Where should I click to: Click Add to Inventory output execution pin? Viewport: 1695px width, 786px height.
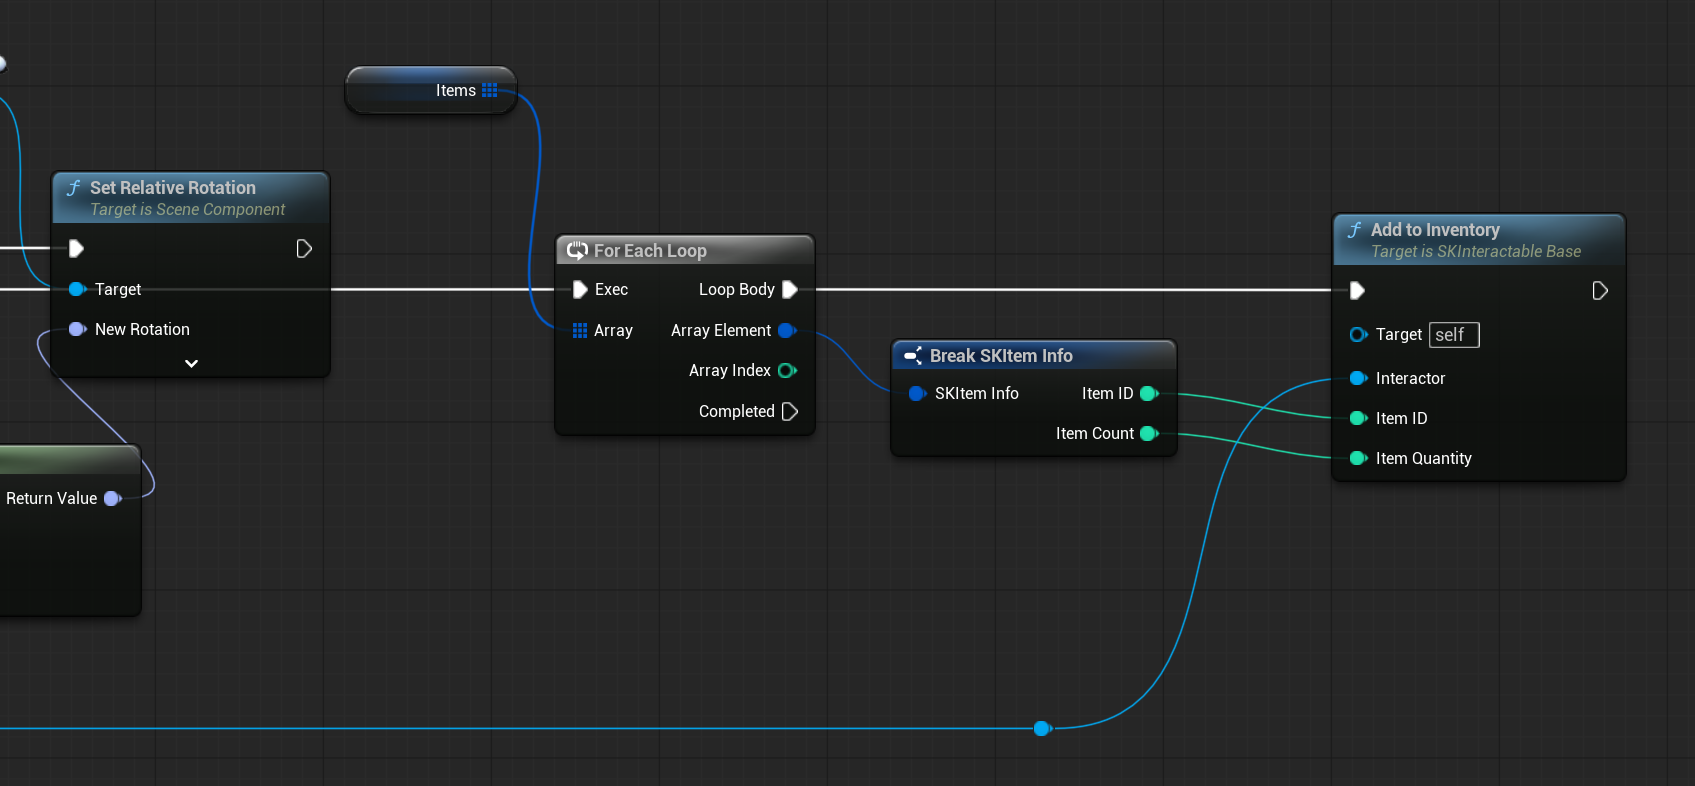point(1600,291)
